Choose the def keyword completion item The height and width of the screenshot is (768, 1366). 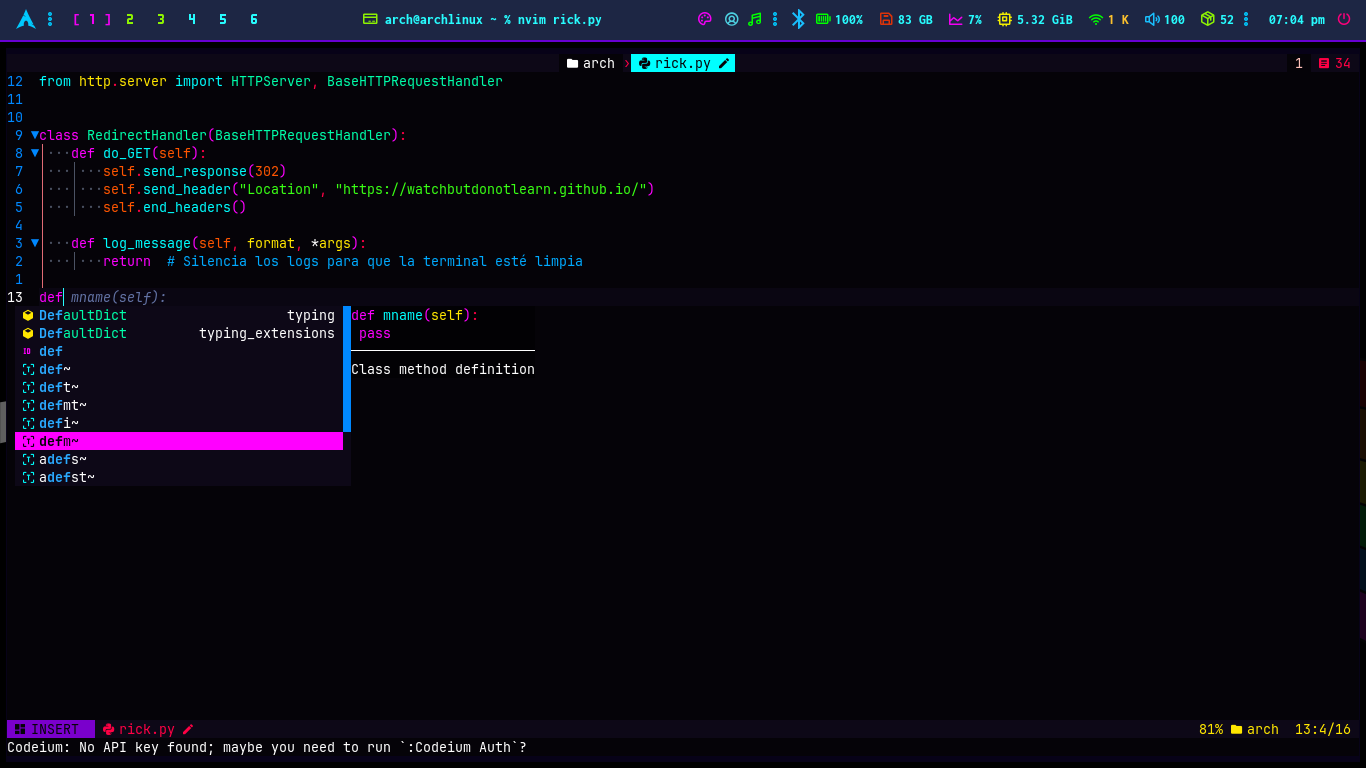coord(179,351)
